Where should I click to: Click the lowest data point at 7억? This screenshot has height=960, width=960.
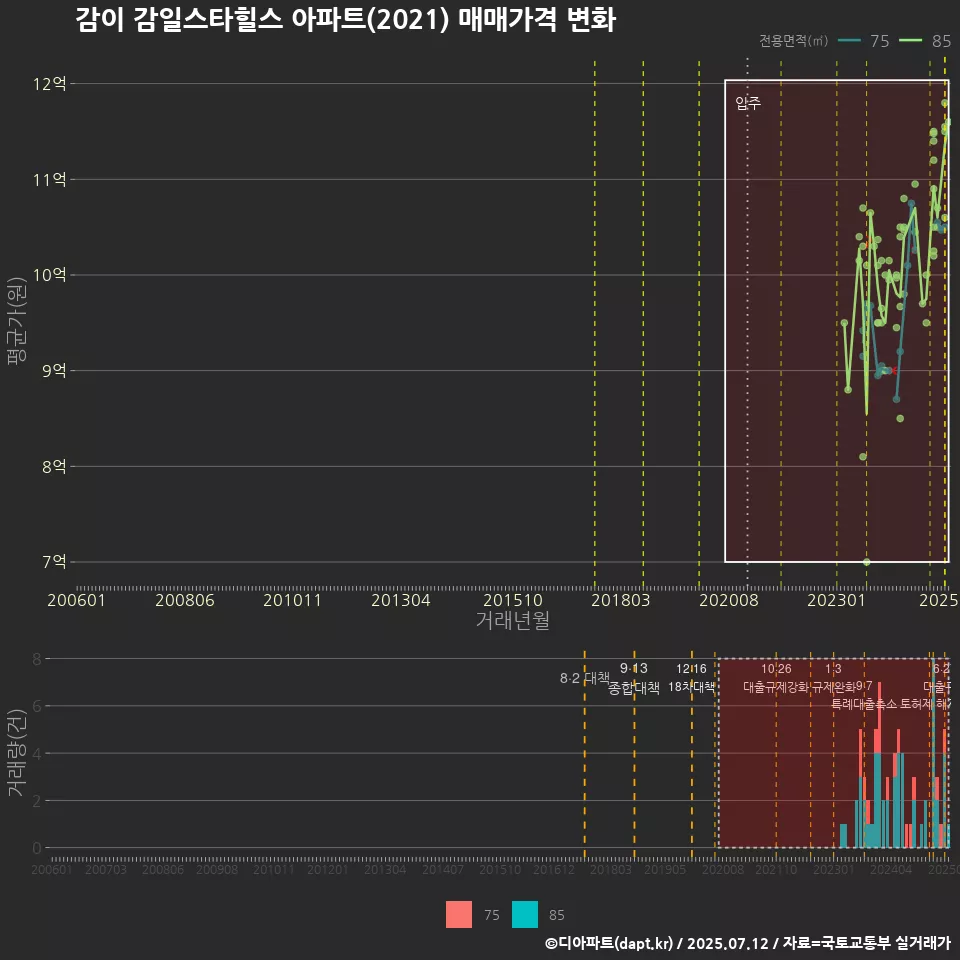[866, 562]
